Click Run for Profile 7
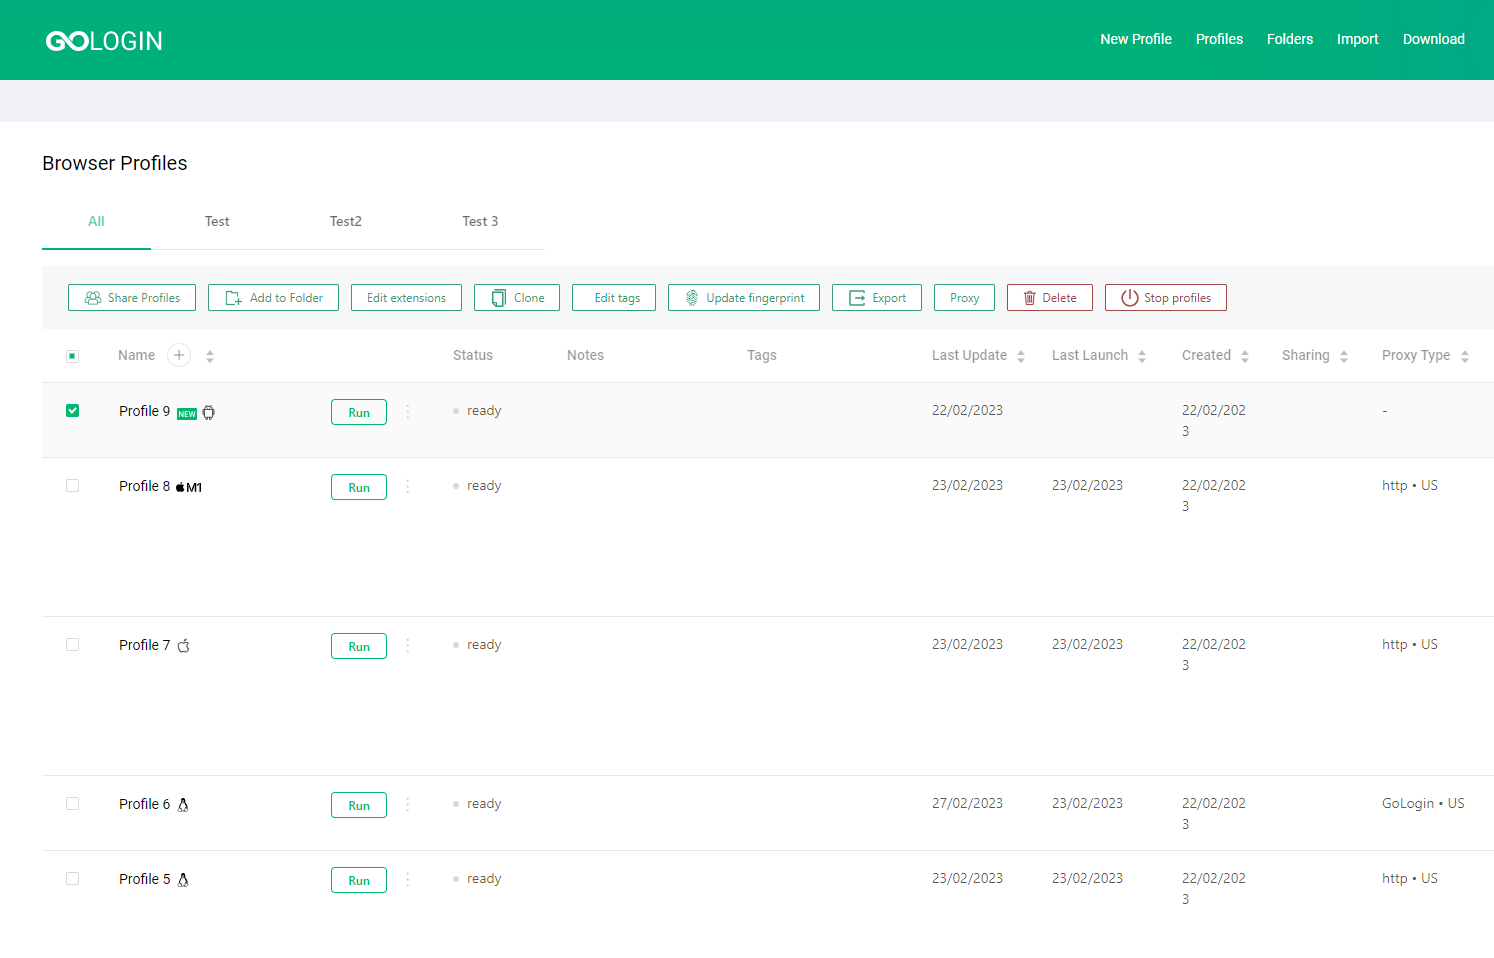The image size is (1494, 958). tap(358, 645)
